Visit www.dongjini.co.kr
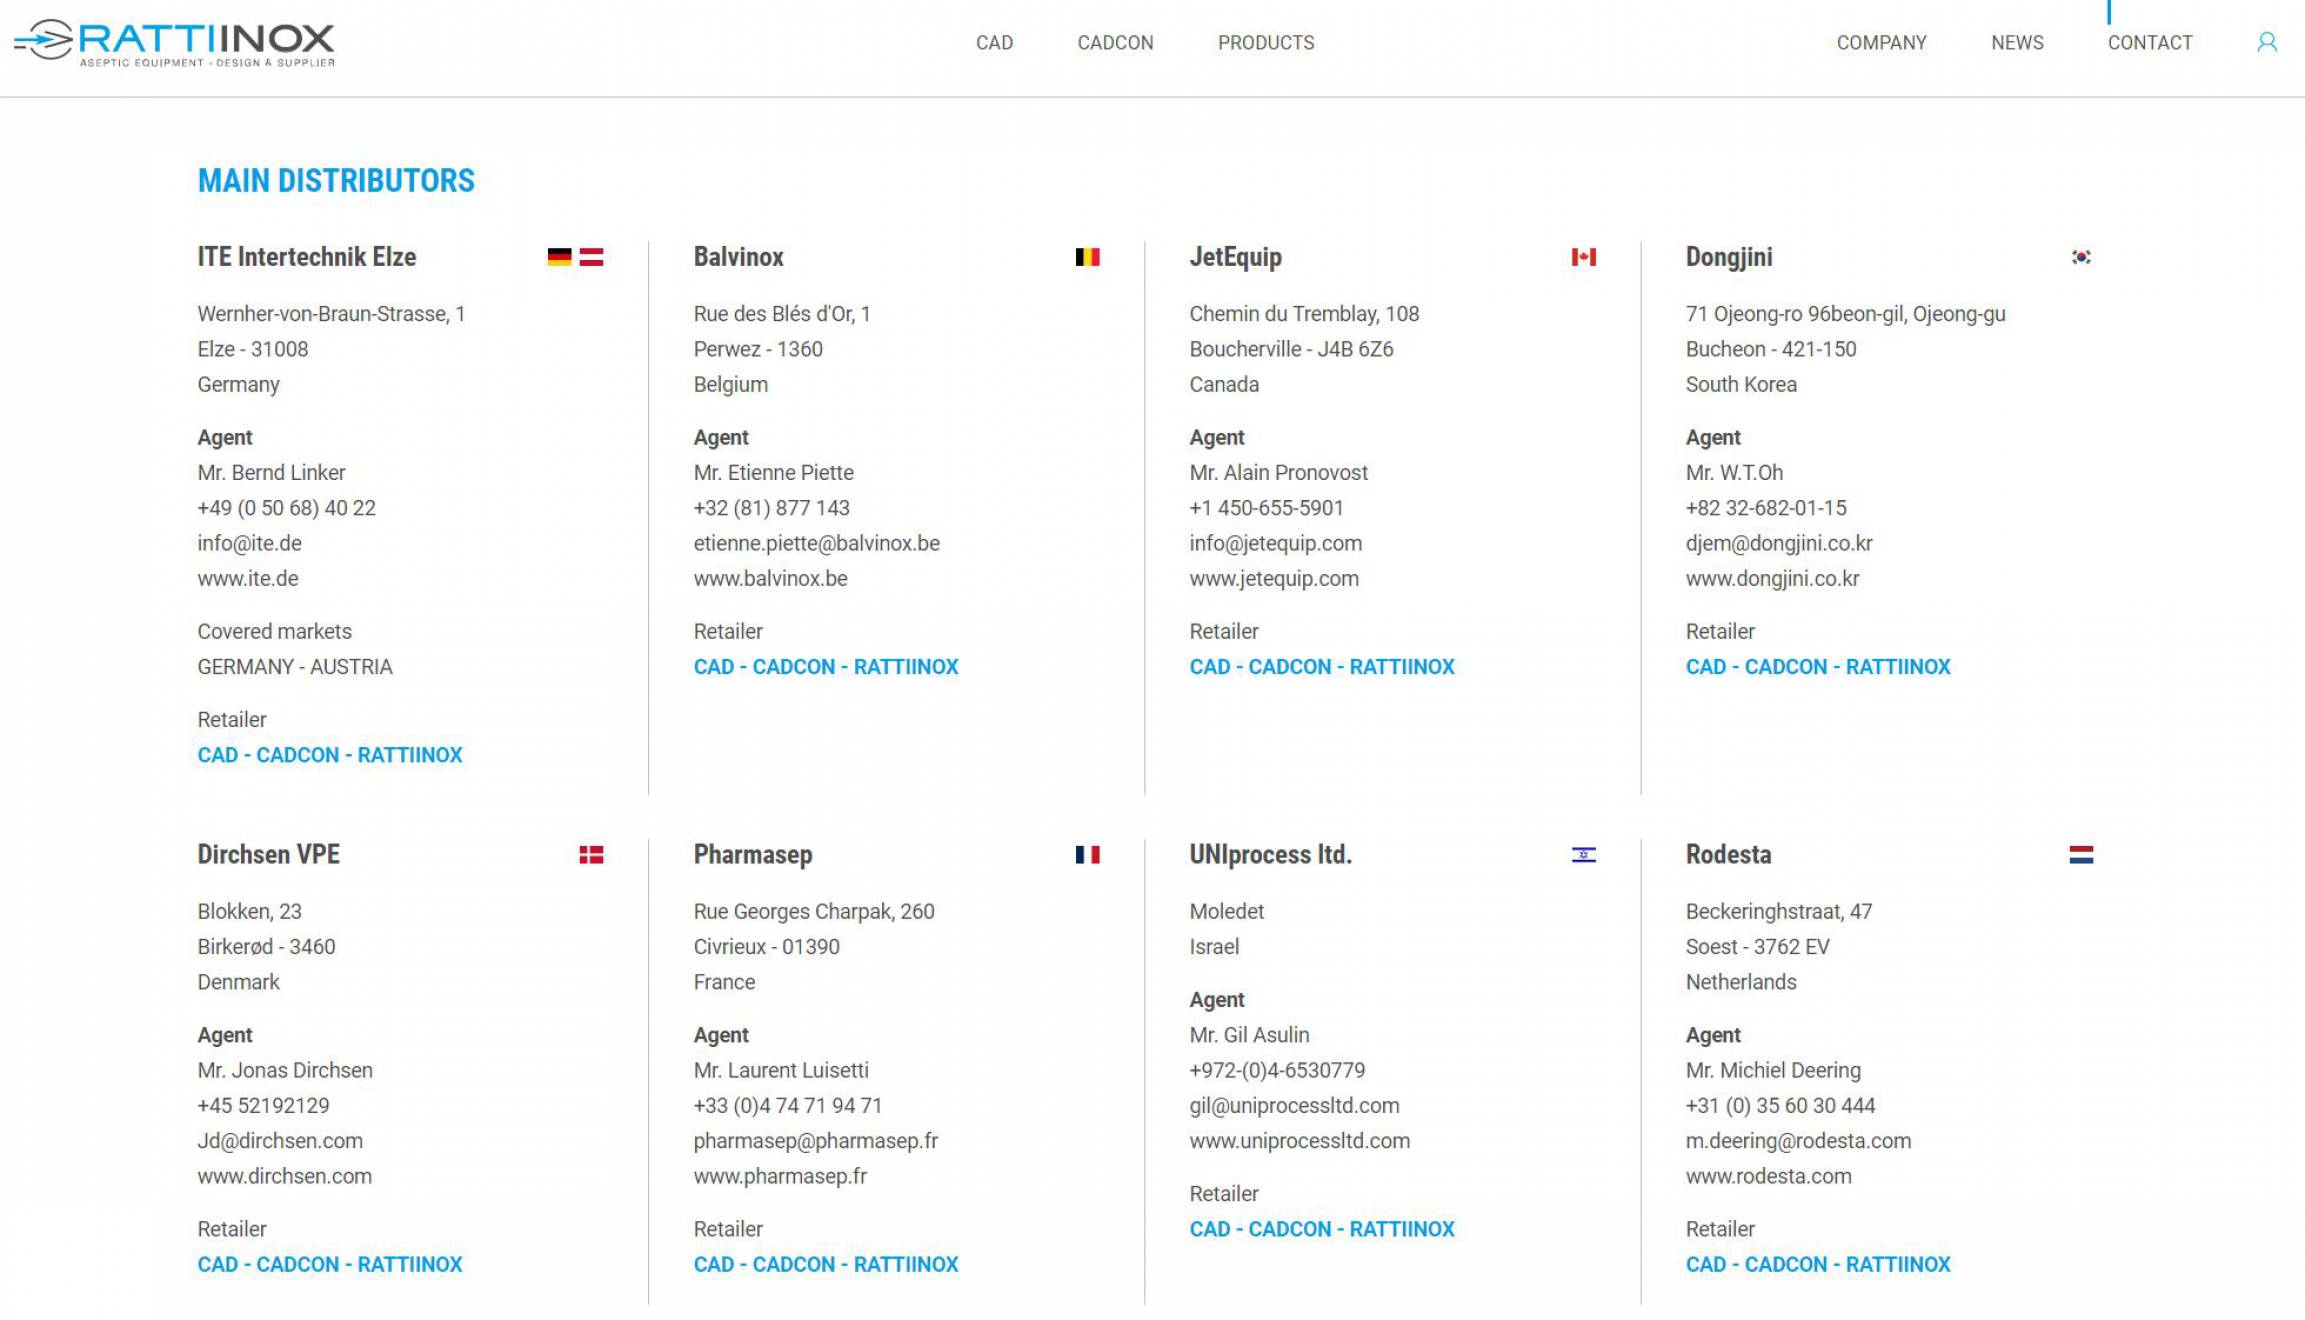 (1772, 579)
